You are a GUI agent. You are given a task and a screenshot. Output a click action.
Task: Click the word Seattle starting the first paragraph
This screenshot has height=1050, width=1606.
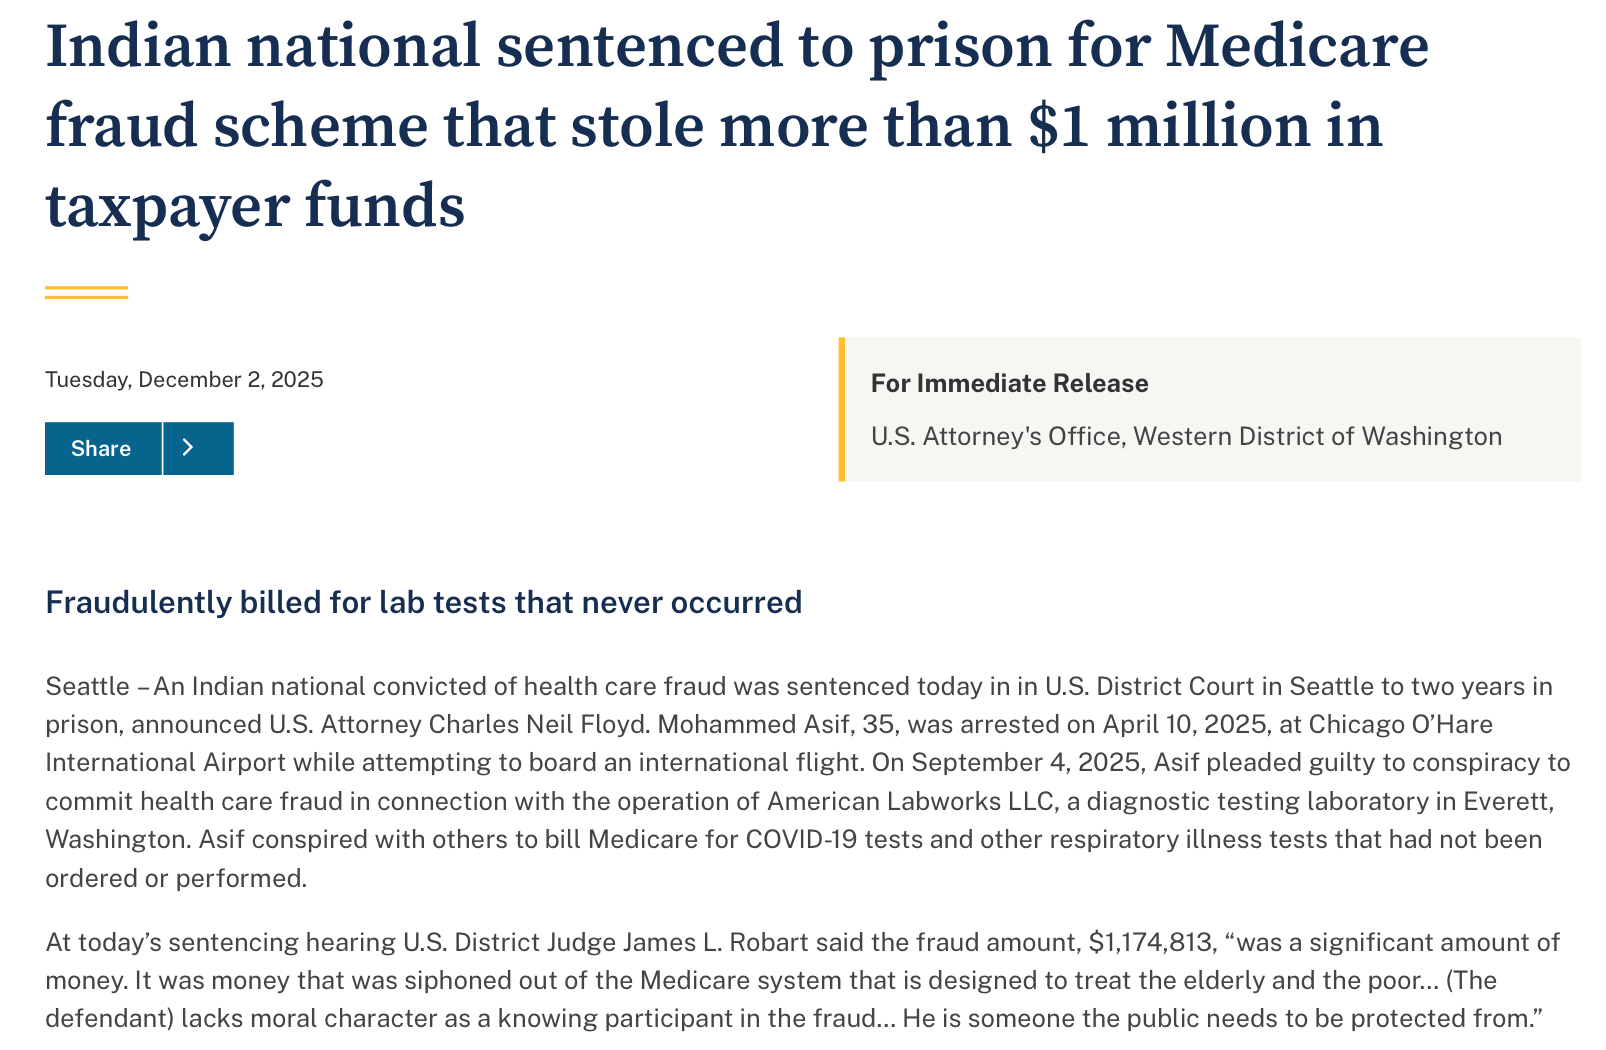click(87, 686)
